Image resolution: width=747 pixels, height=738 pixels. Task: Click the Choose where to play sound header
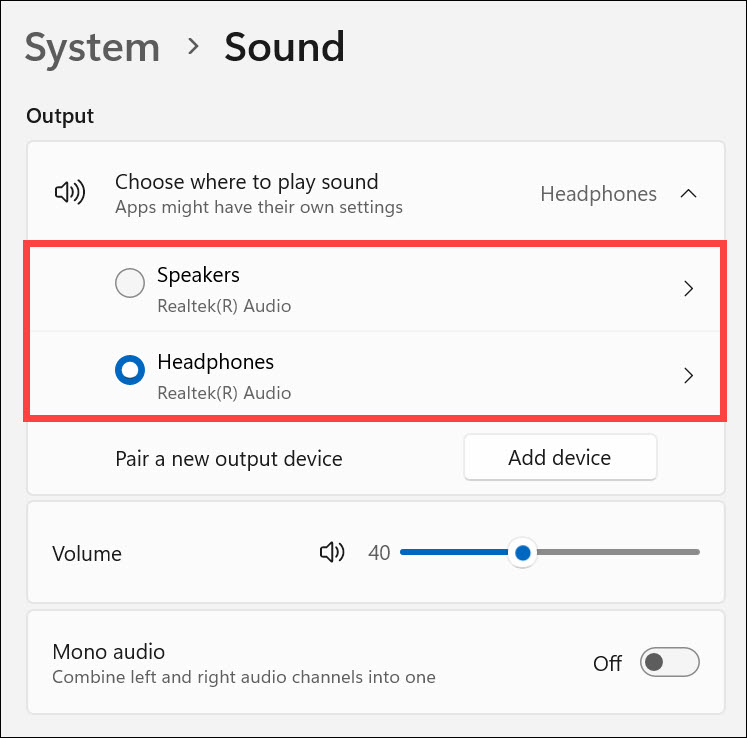(x=246, y=182)
